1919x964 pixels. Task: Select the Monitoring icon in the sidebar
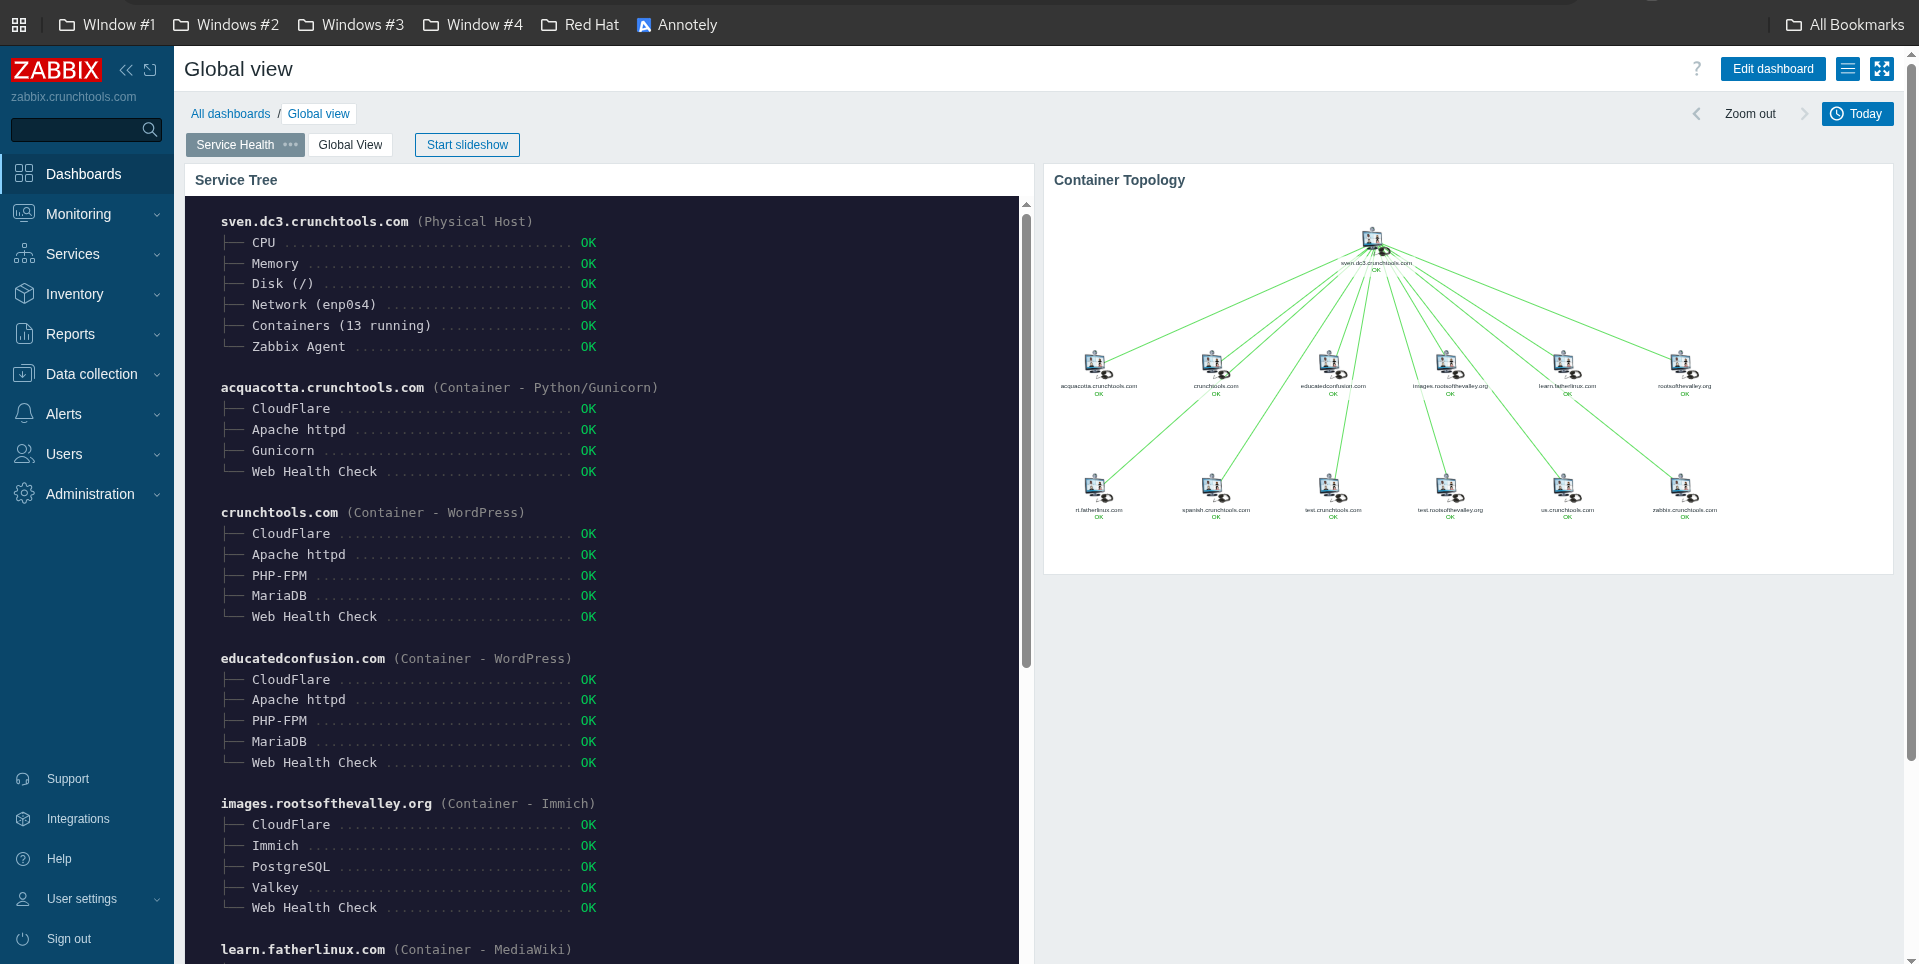[x=24, y=214]
